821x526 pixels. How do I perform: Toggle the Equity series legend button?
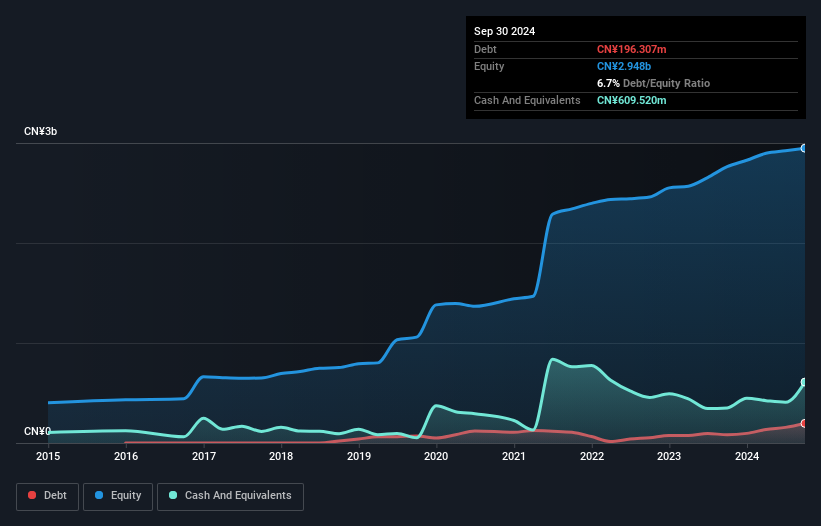118,496
